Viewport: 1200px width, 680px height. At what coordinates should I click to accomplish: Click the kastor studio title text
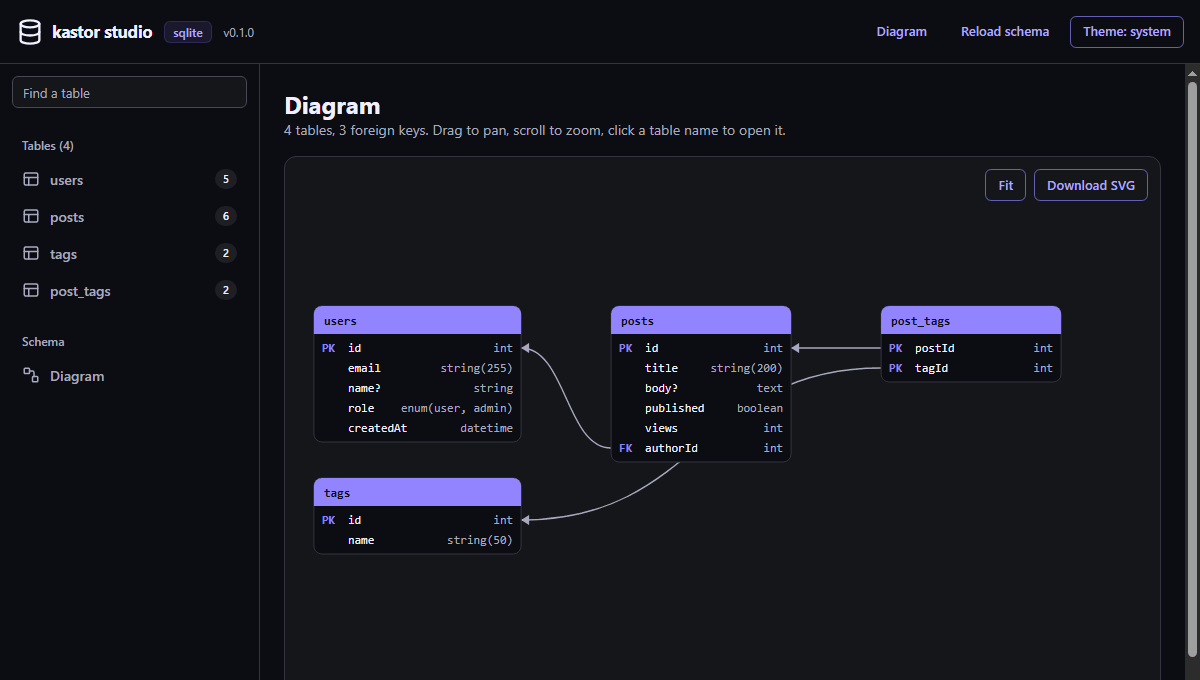click(102, 32)
